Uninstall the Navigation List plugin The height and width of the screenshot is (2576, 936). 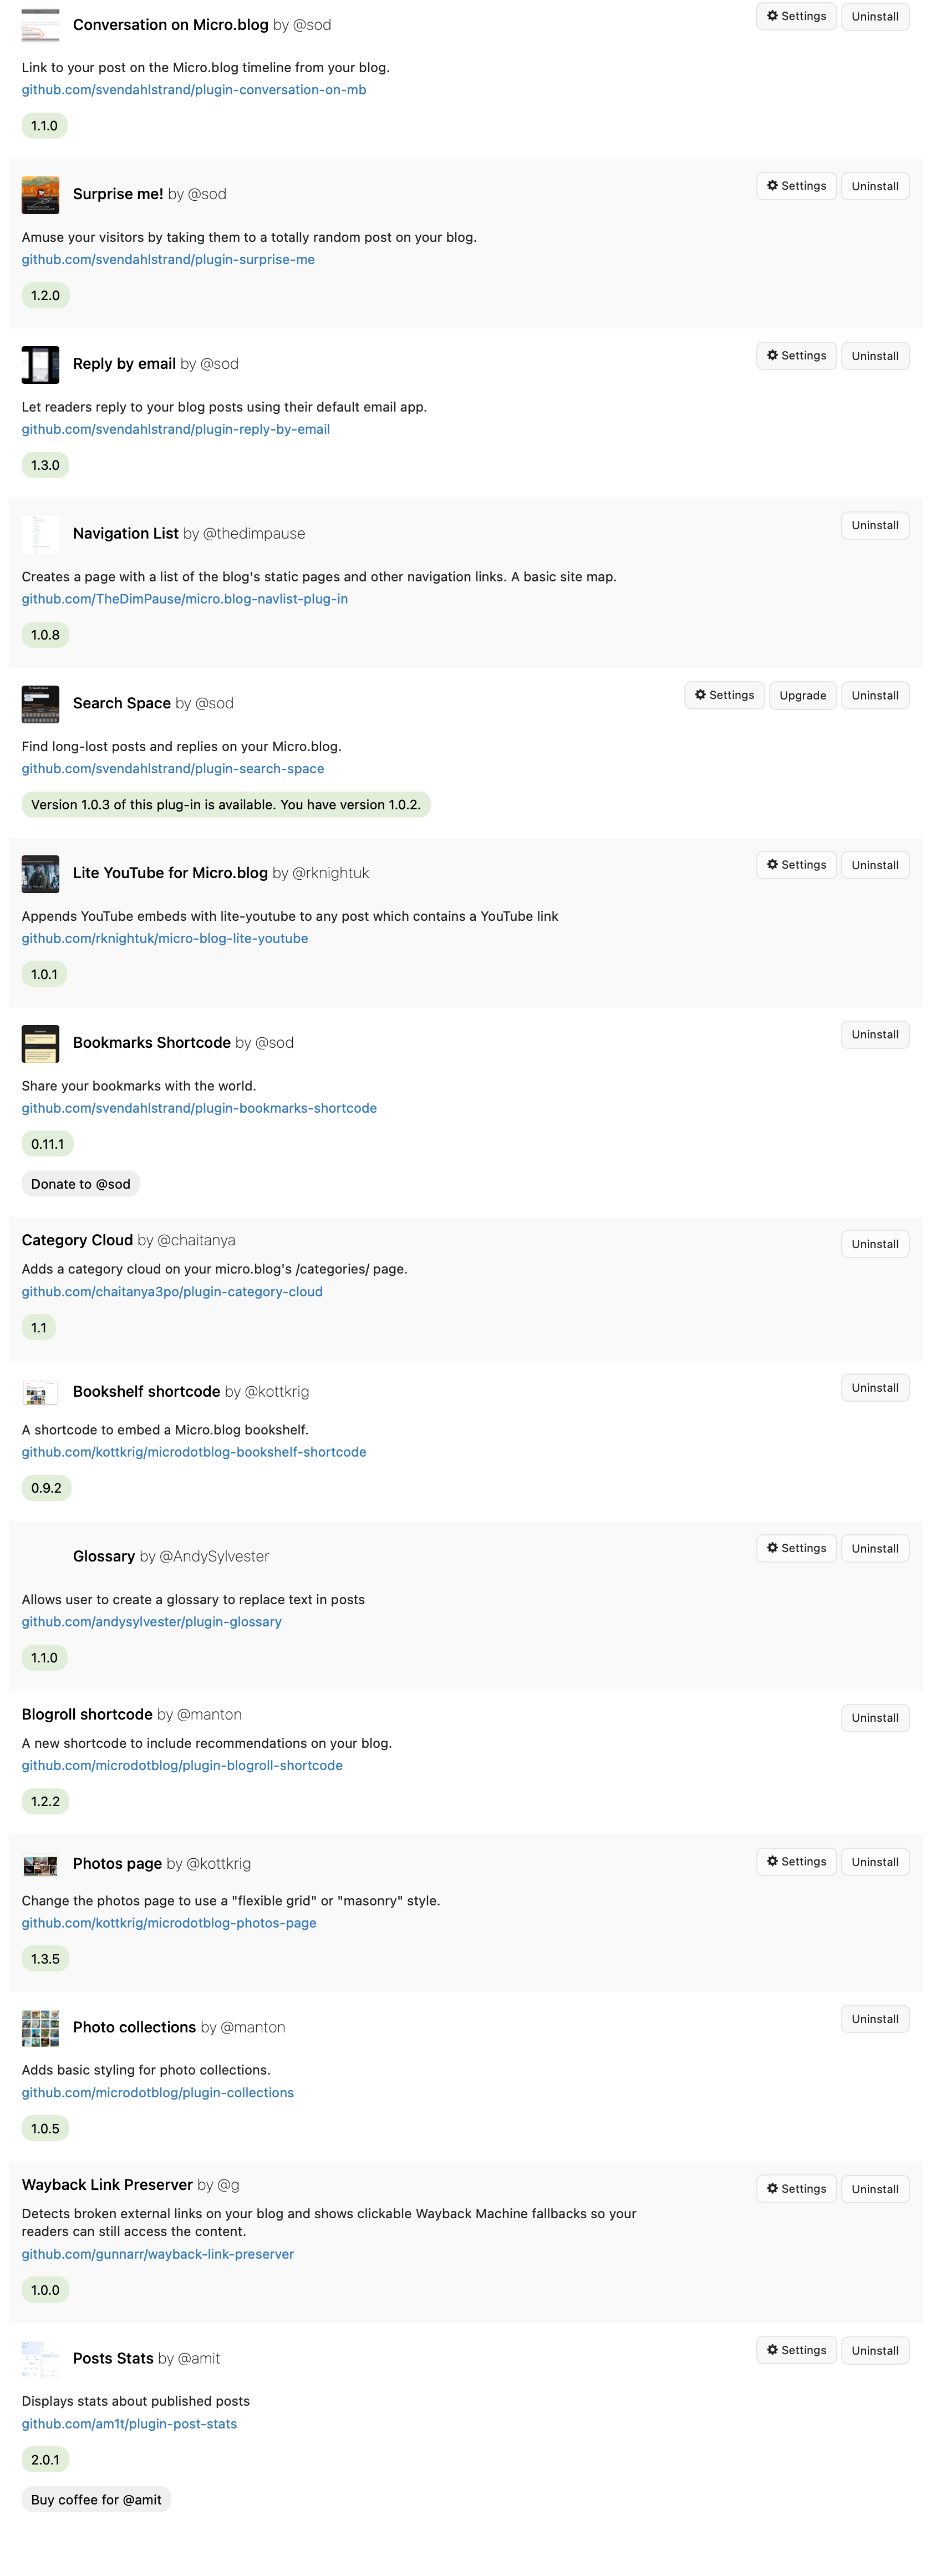pos(874,526)
